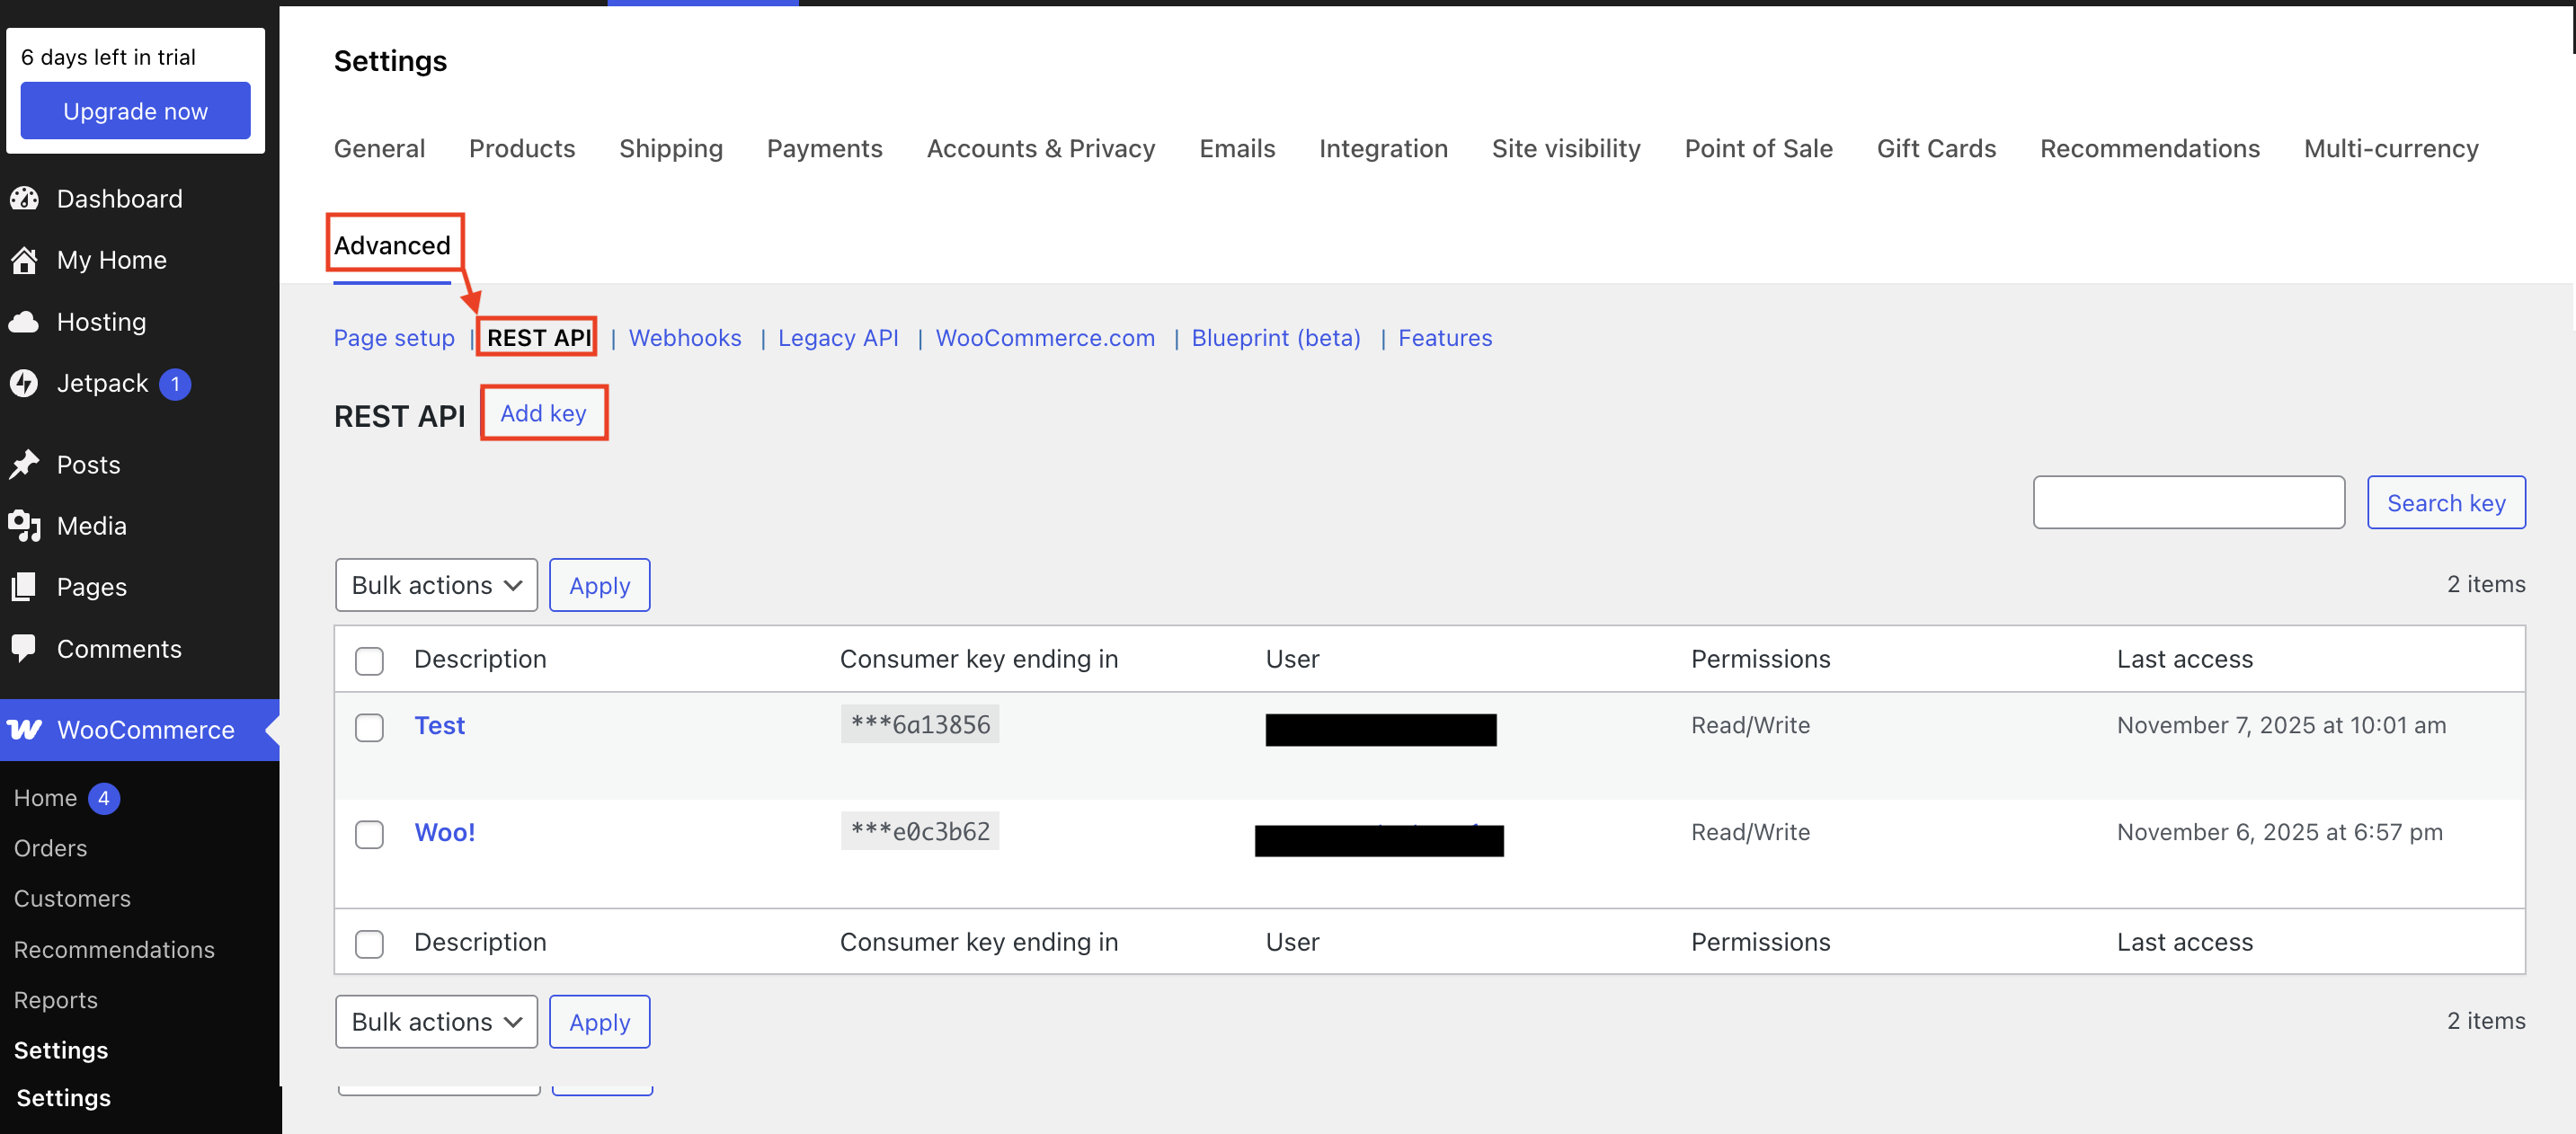The height and width of the screenshot is (1134, 2576).
Task: Open the Webhooks sub-tab
Action: click(x=684, y=338)
